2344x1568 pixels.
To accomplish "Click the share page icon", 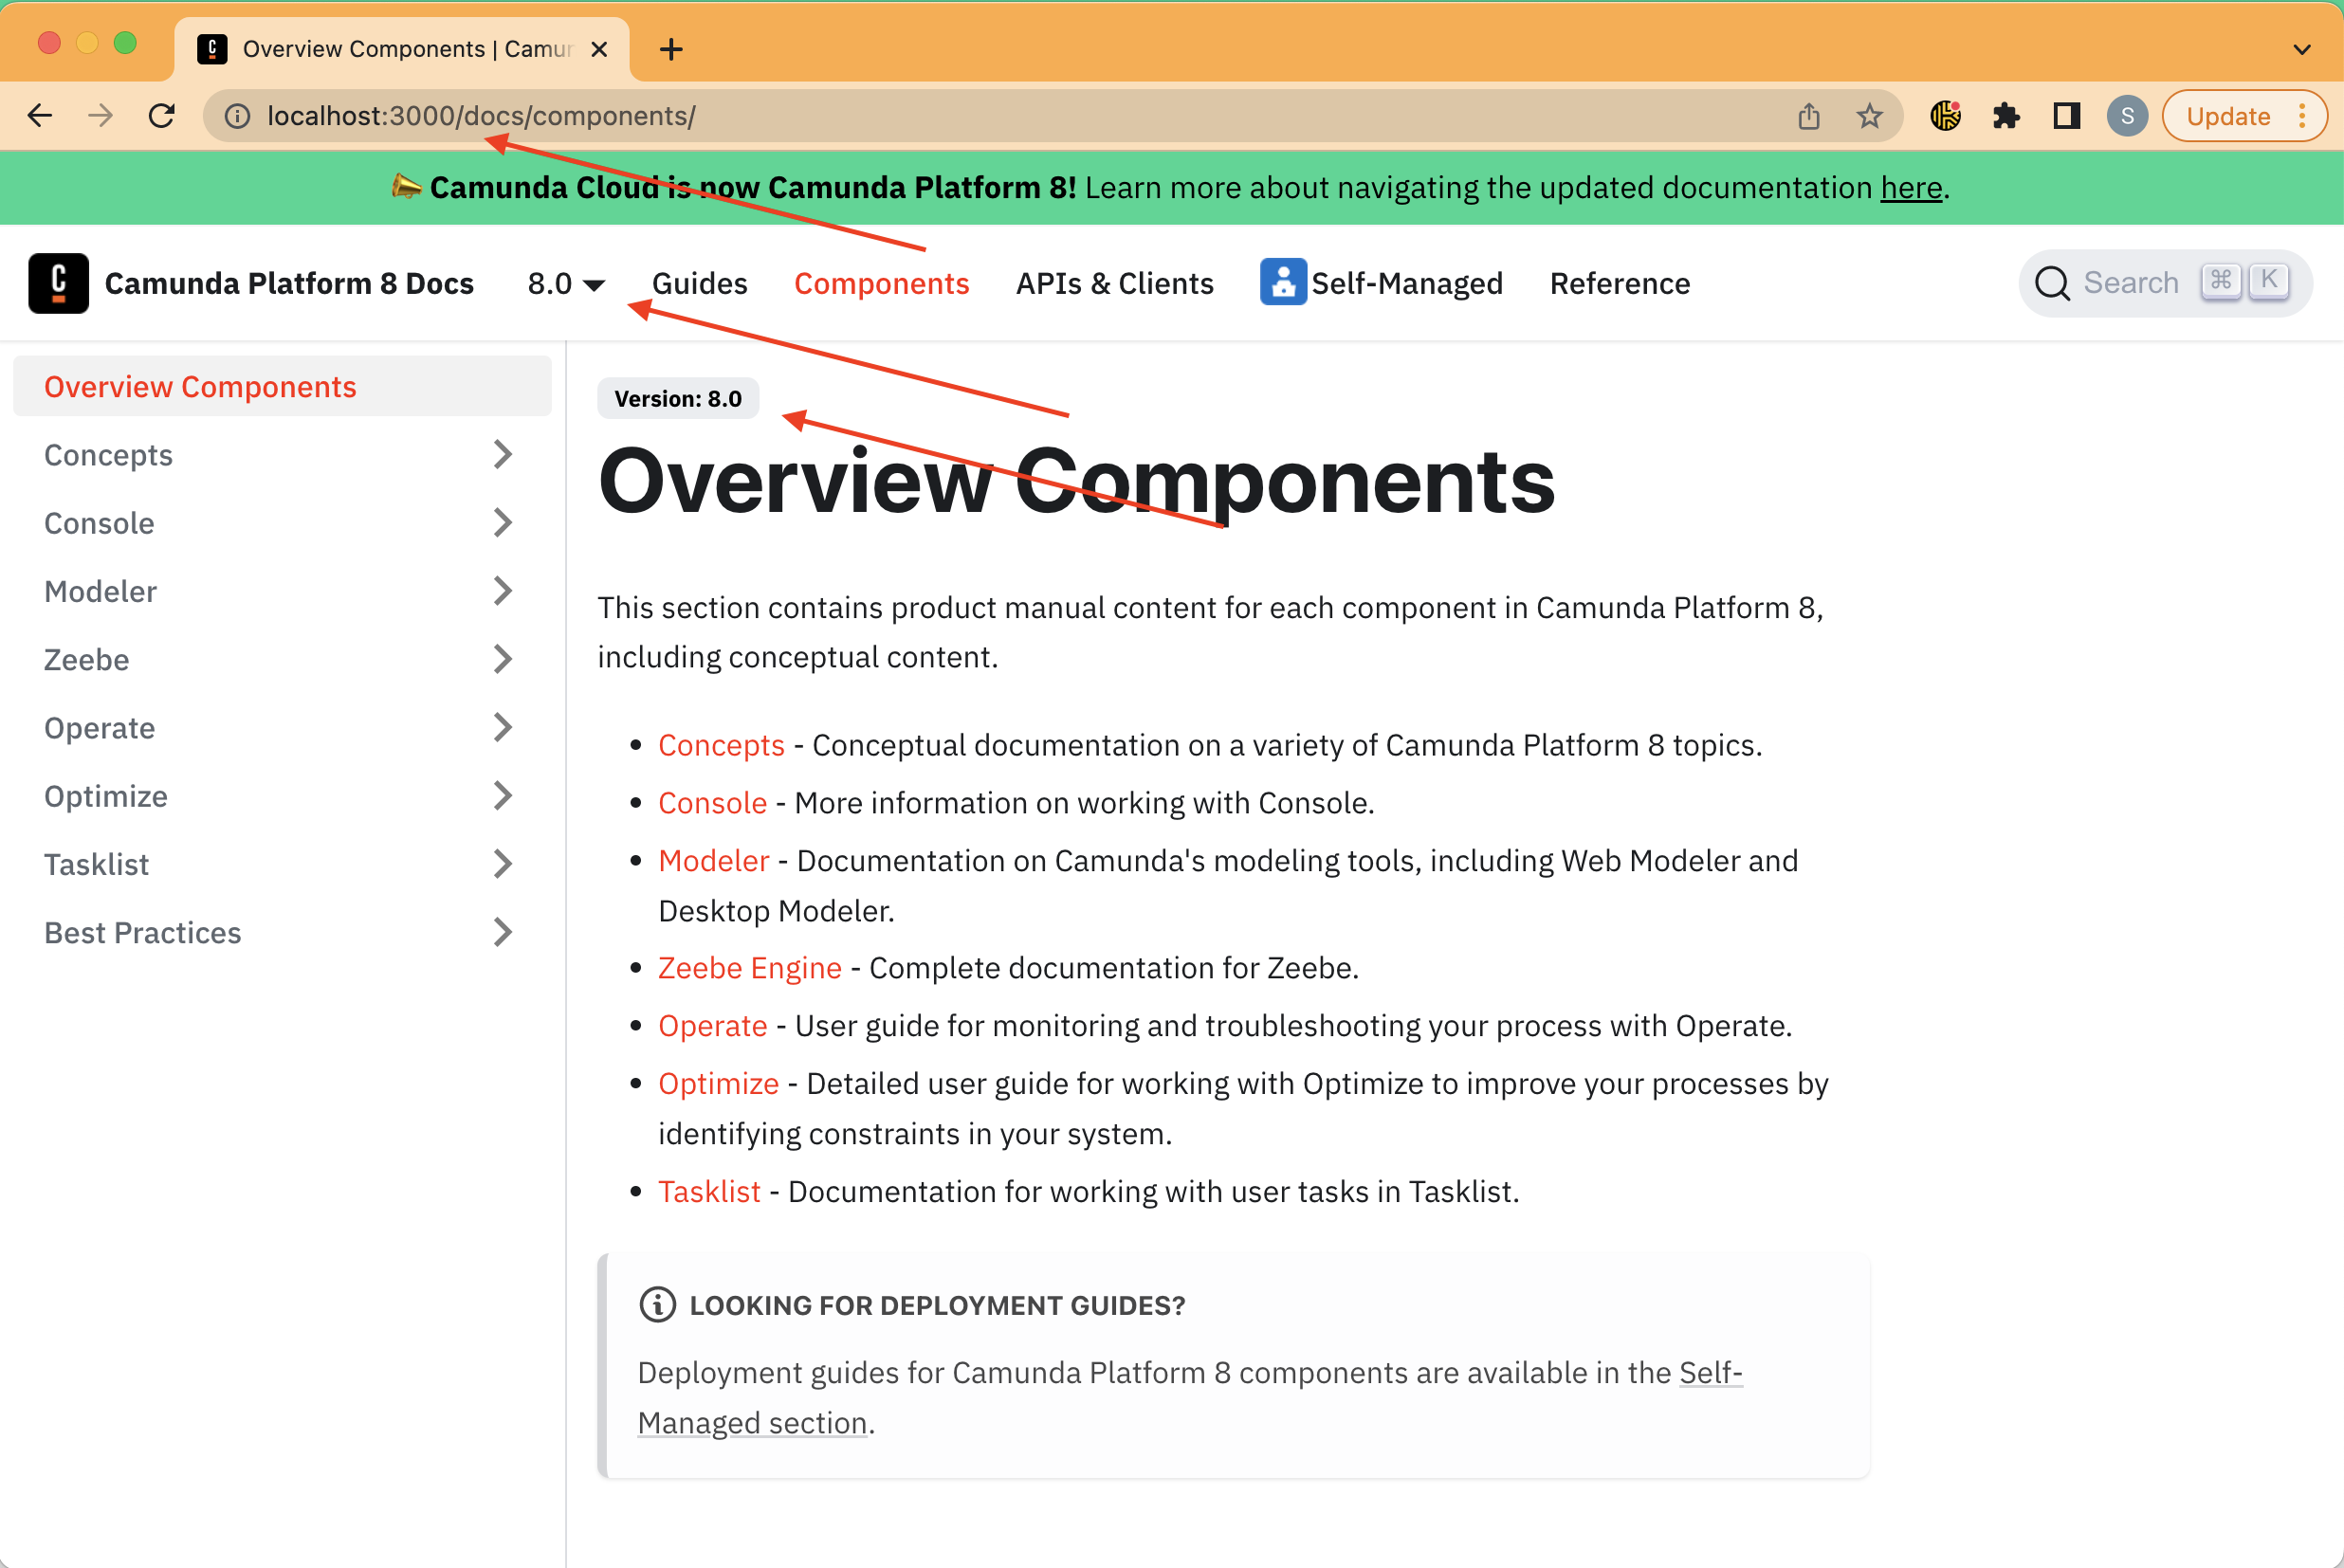I will click(x=1808, y=116).
